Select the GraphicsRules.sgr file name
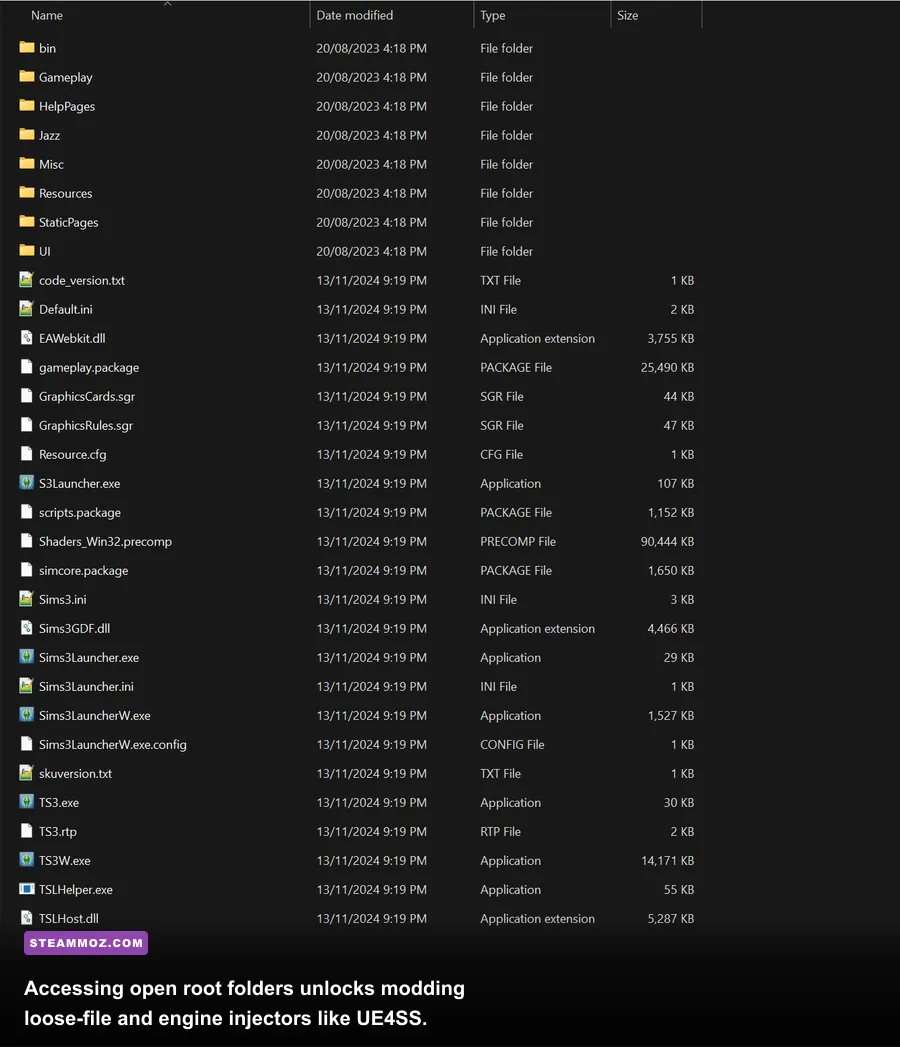The width and height of the screenshot is (900, 1047). click(85, 425)
